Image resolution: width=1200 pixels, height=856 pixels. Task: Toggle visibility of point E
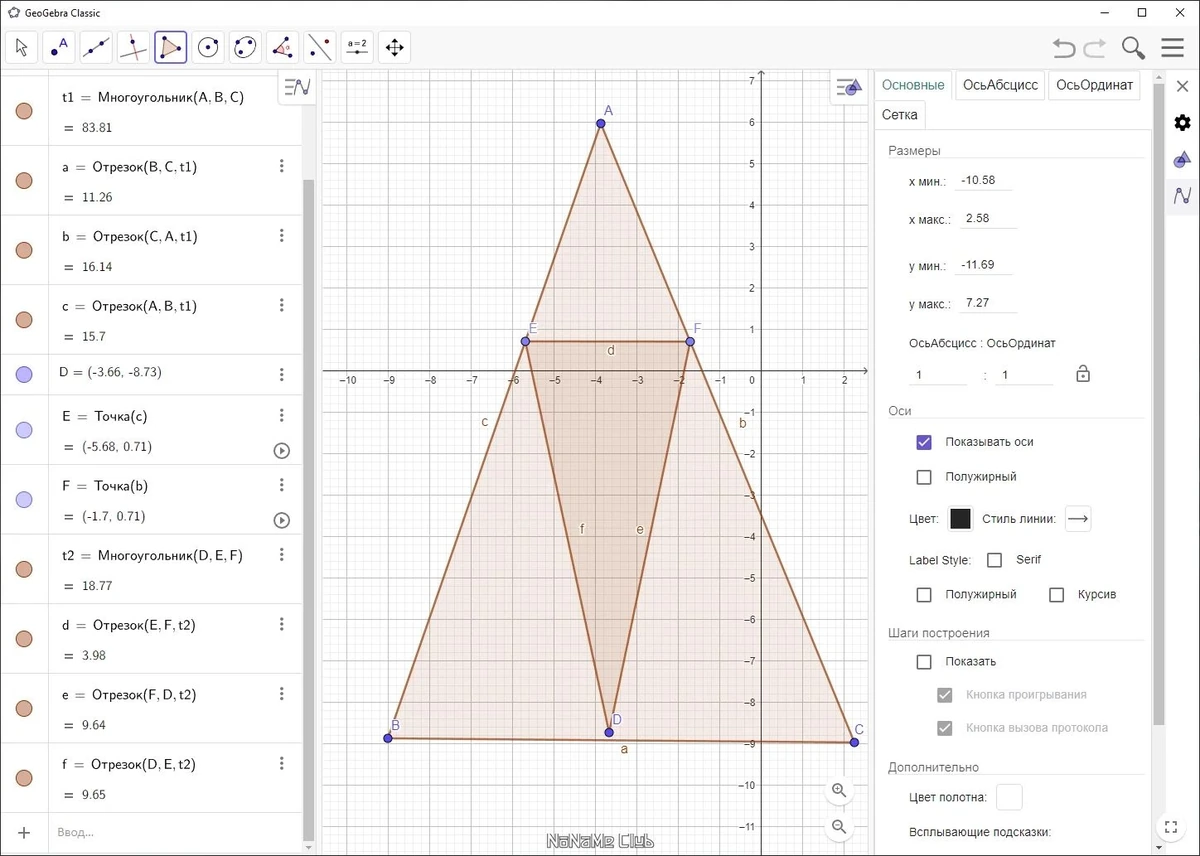pyautogui.click(x=24, y=430)
